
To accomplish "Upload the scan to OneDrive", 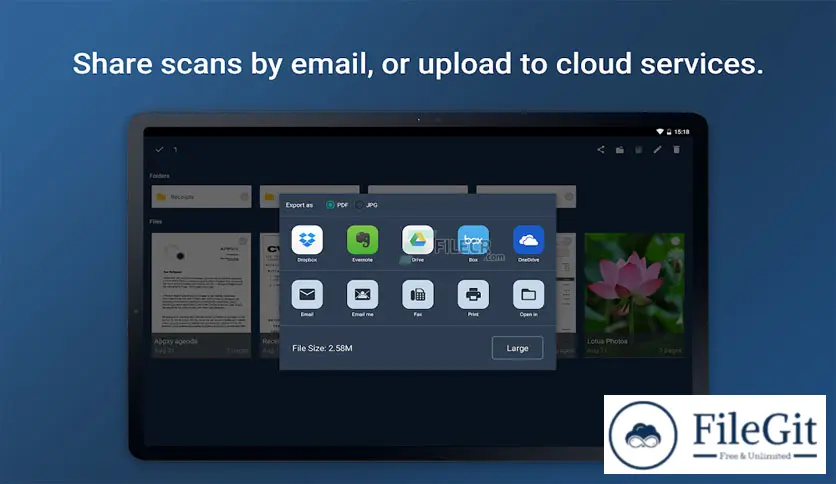I will pyautogui.click(x=528, y=240).
